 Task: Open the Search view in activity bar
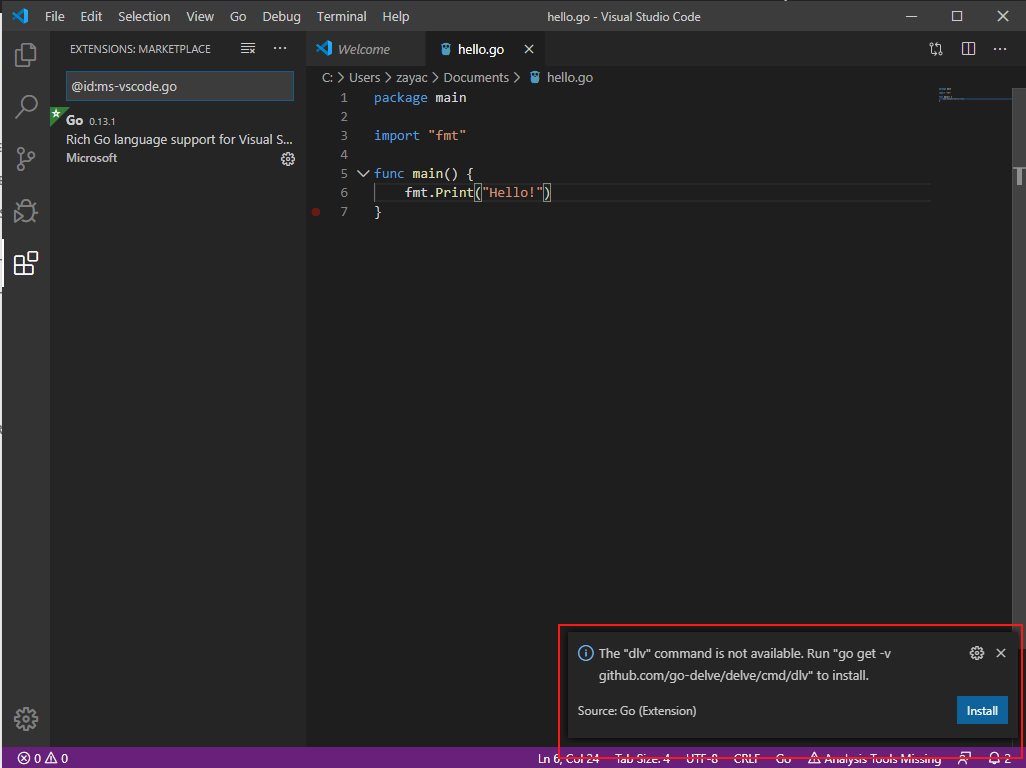26,107
